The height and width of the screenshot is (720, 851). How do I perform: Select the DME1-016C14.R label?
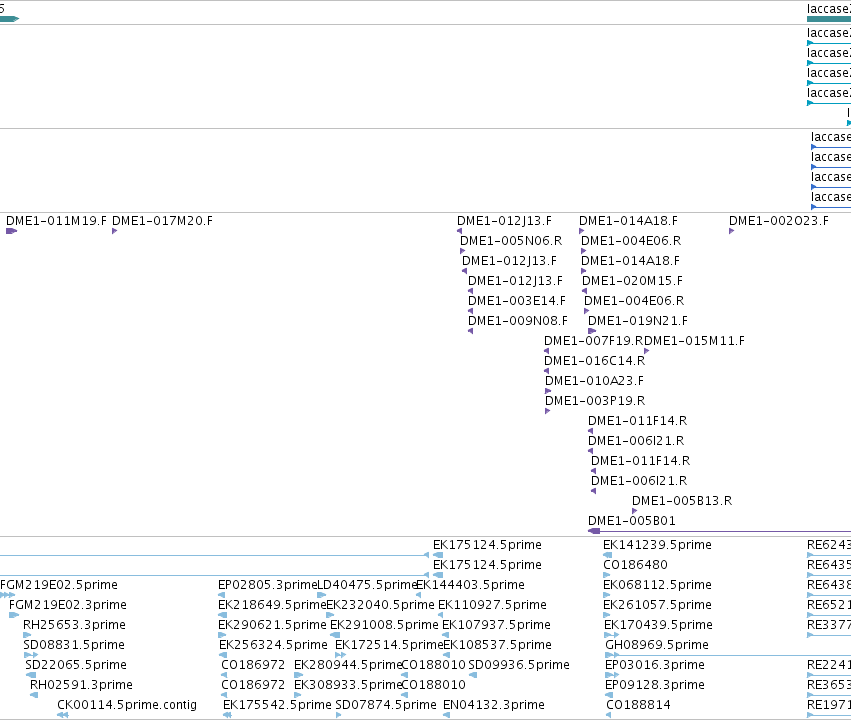point(594,361)
